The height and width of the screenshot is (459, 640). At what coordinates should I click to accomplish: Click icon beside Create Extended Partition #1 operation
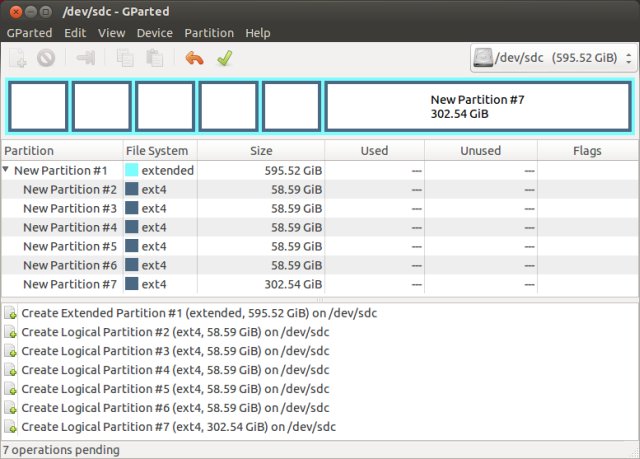(11, 314)
